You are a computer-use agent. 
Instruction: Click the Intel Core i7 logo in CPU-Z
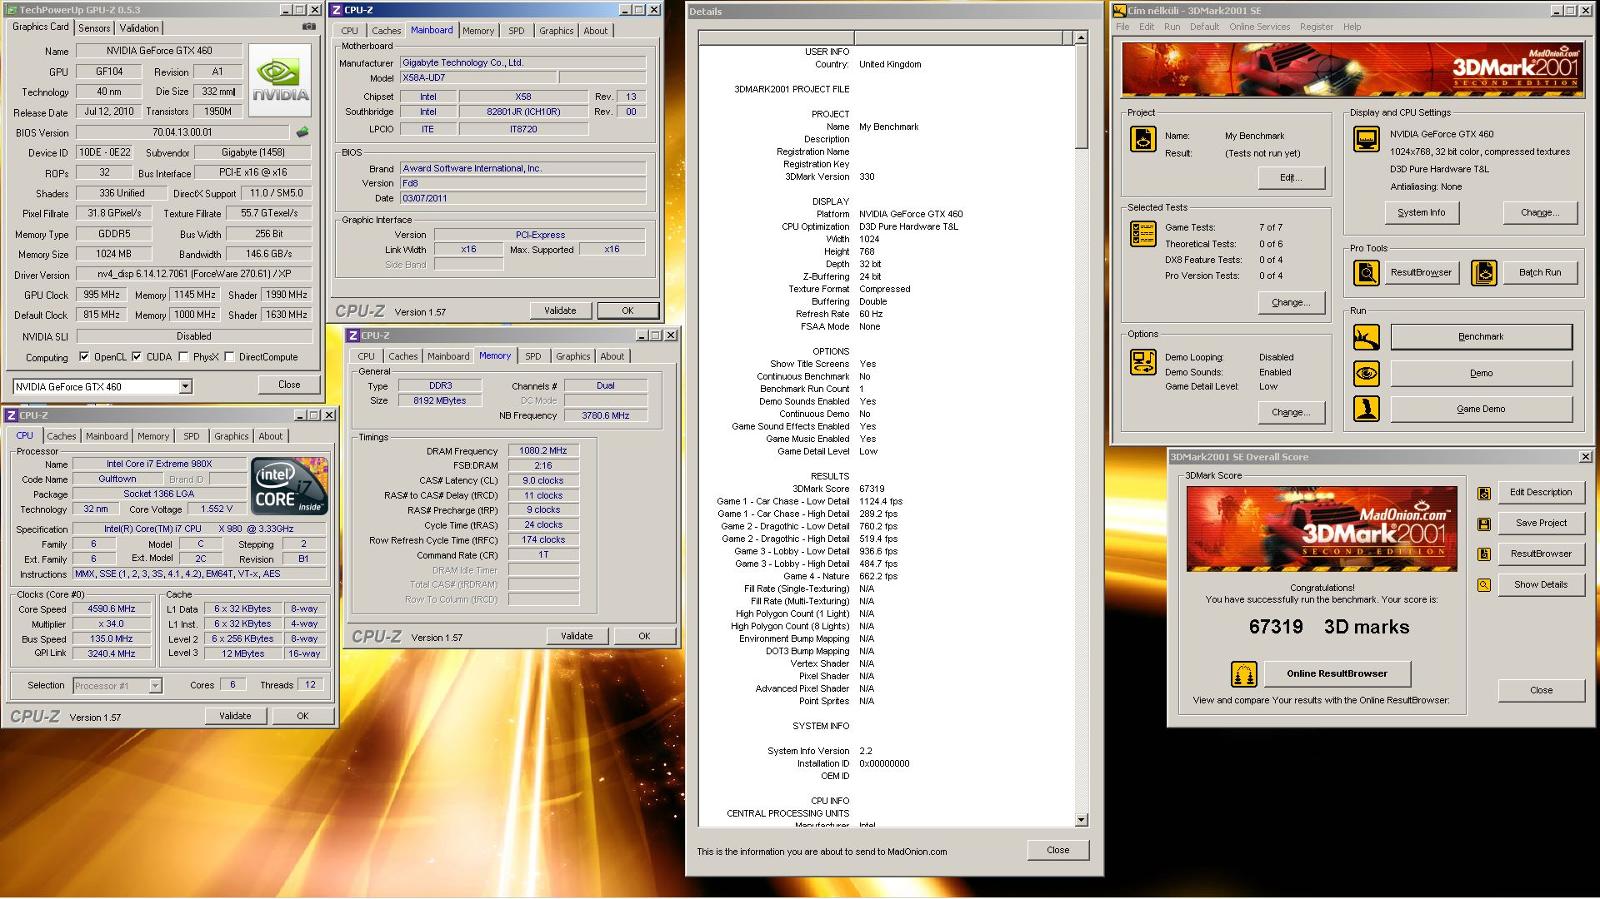pos(289,487)
